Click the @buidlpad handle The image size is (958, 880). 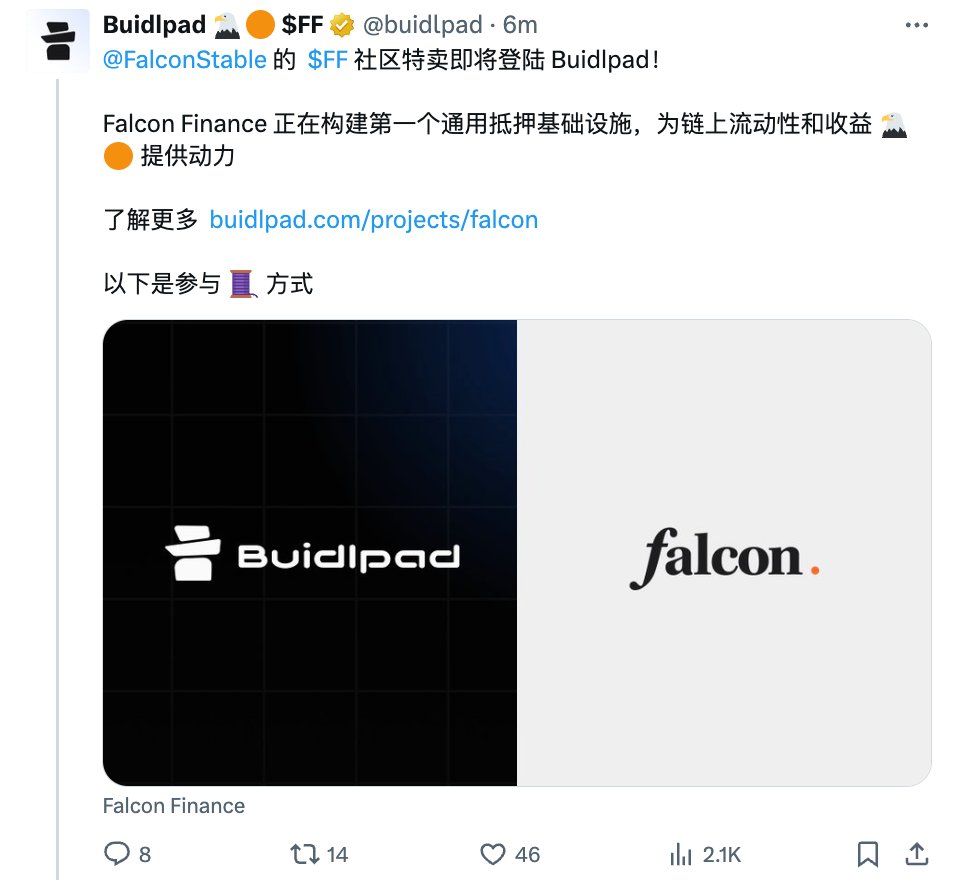click(x=422, y=25)
